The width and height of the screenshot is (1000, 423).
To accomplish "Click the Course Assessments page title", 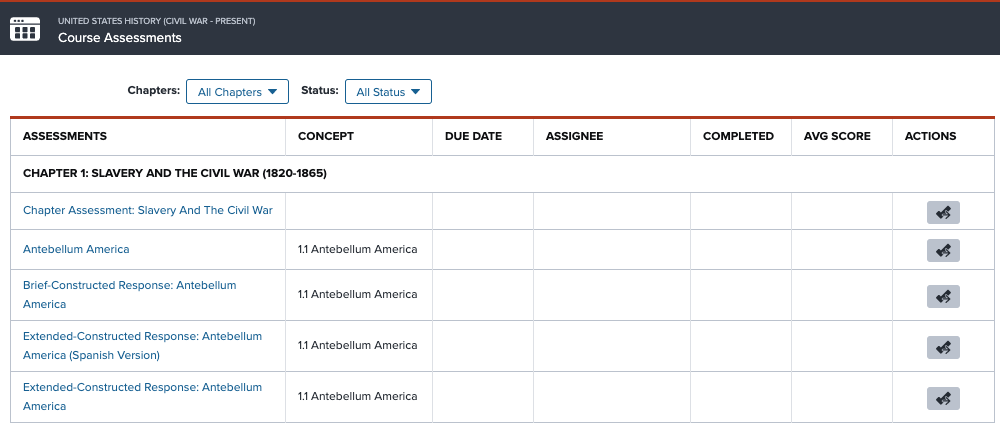I will tap(120, 38).
